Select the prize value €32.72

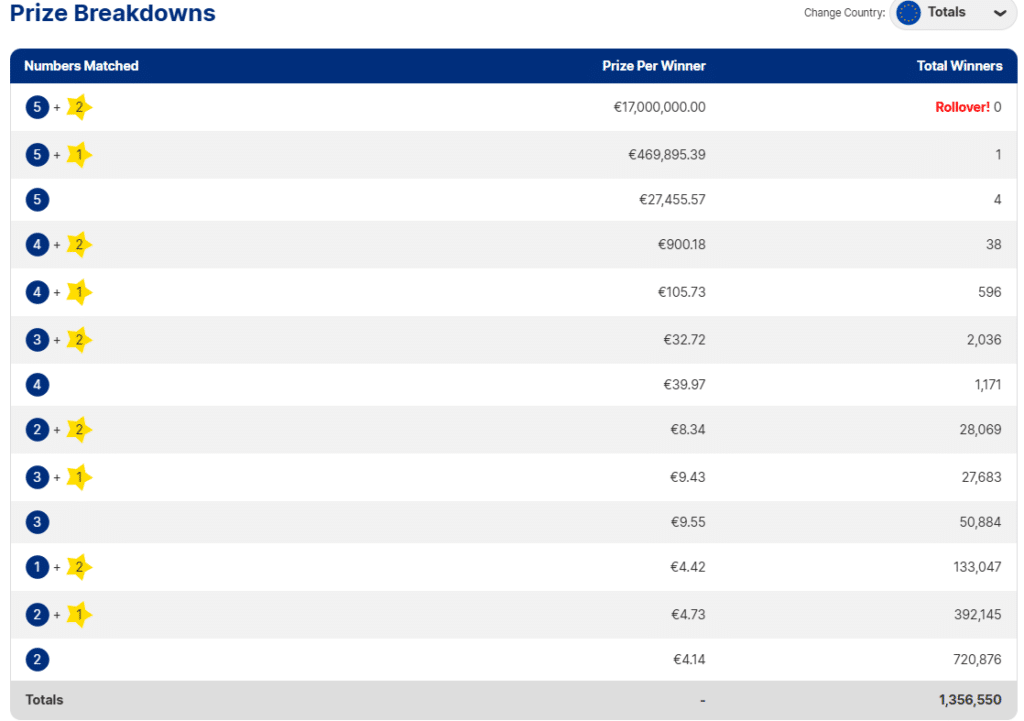coord(684,340)
